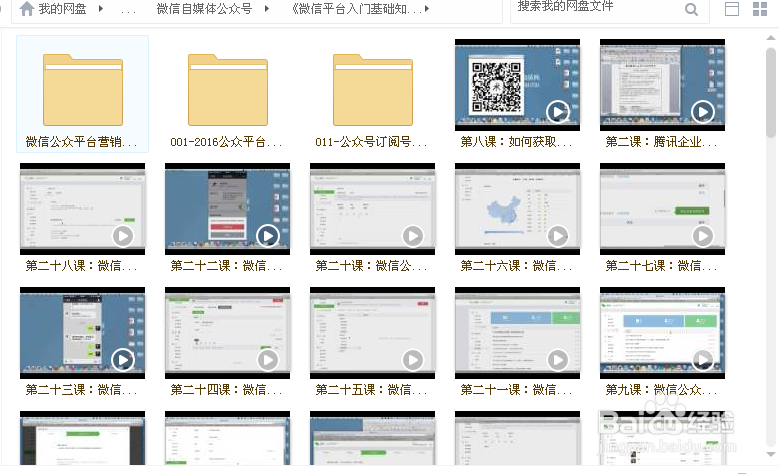Open folder 微信公众平台营销...

tap(82, 89)
